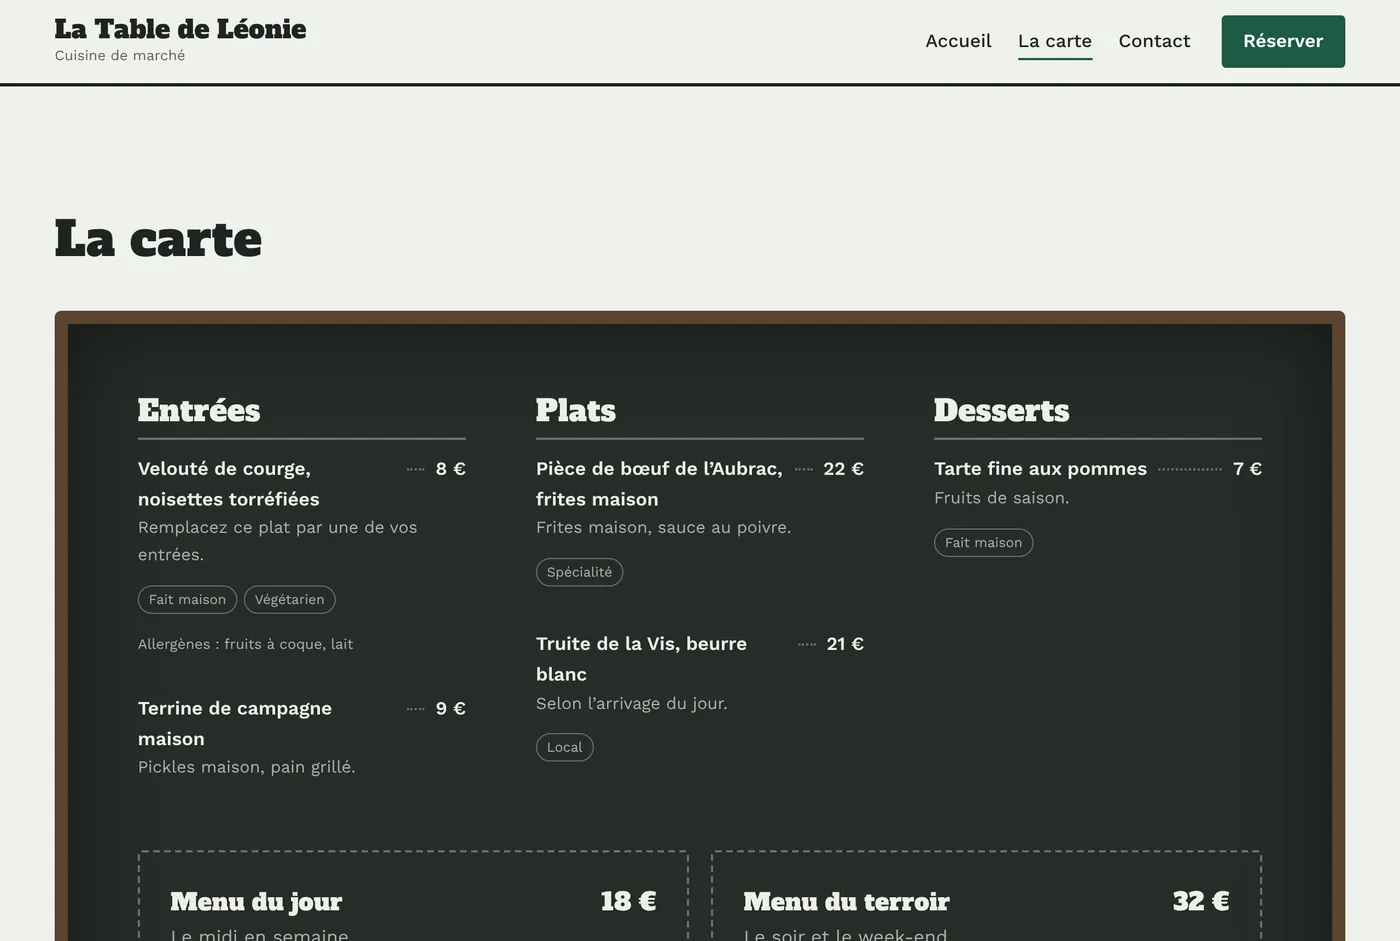
Task: Select the Truite de la Vis title
Action: coord(641,659)
